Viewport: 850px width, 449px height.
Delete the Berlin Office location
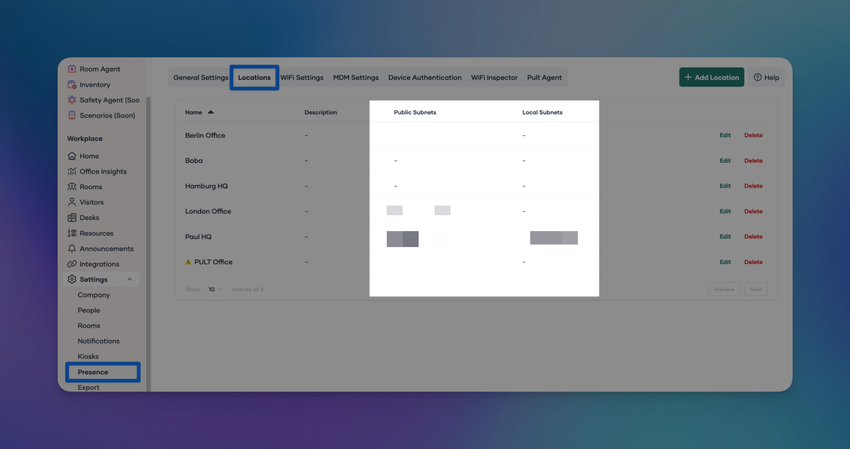[x=753, y=135]
